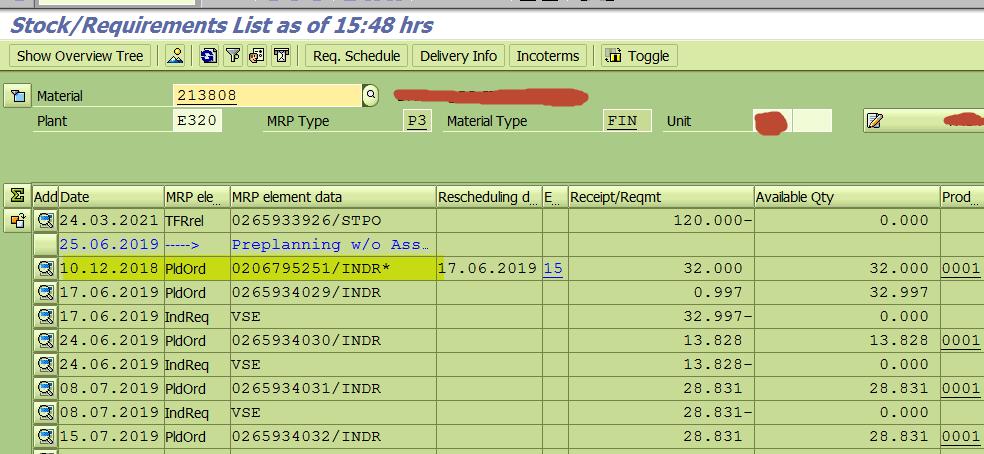
Task: Click the Date column header
Action: 111,197
